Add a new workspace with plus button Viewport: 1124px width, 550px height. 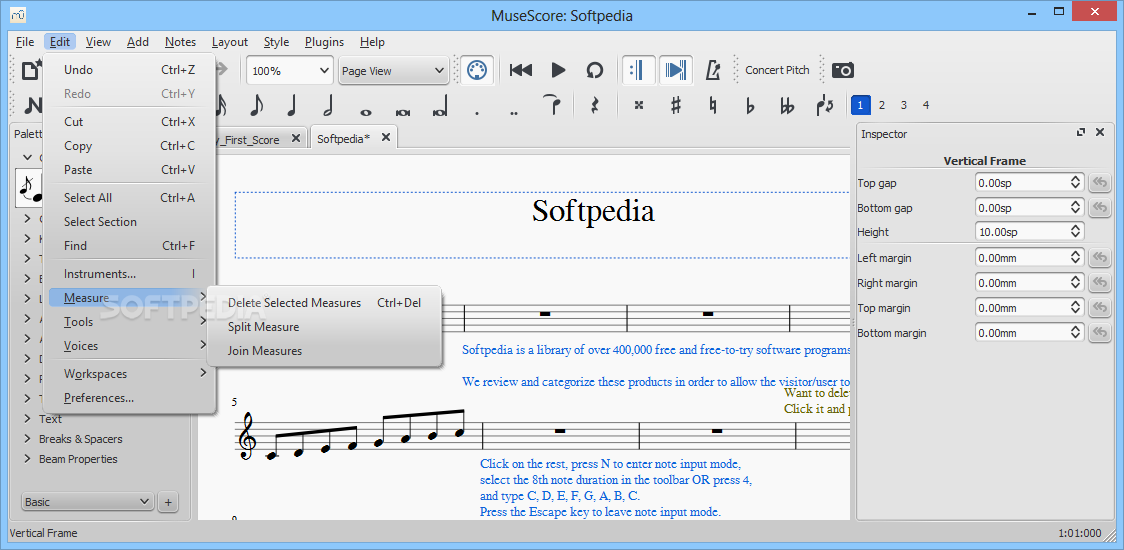click(168, 502)
